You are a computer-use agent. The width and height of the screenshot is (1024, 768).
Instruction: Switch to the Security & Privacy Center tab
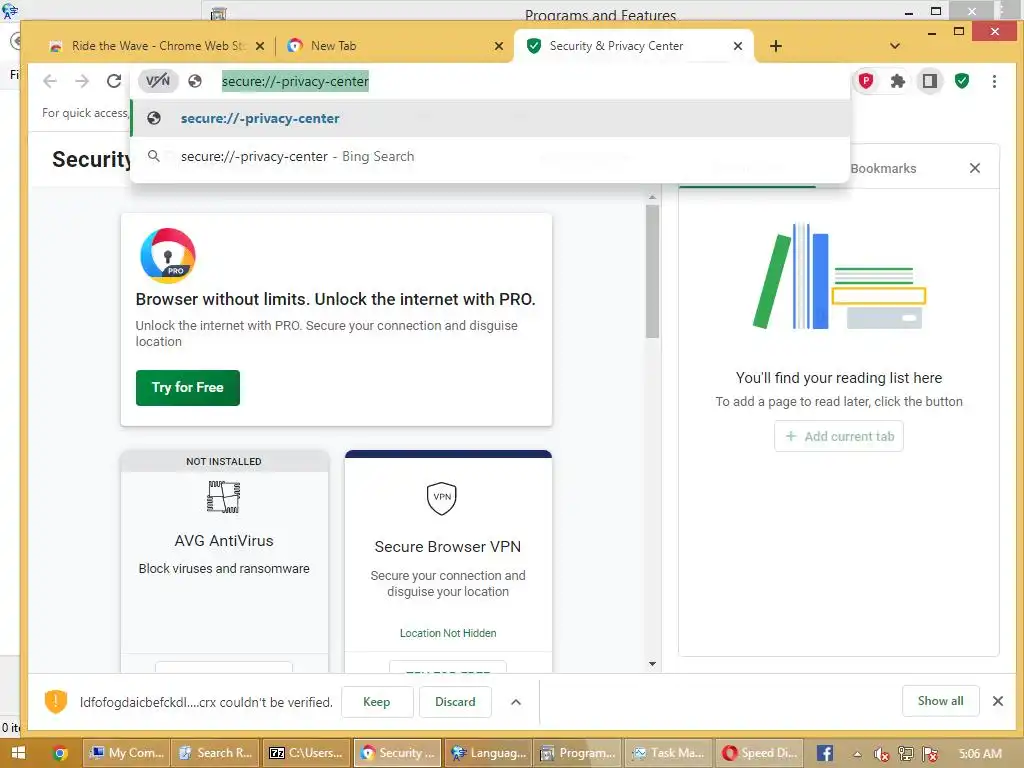pyautogui.click(x=634, y=46)
